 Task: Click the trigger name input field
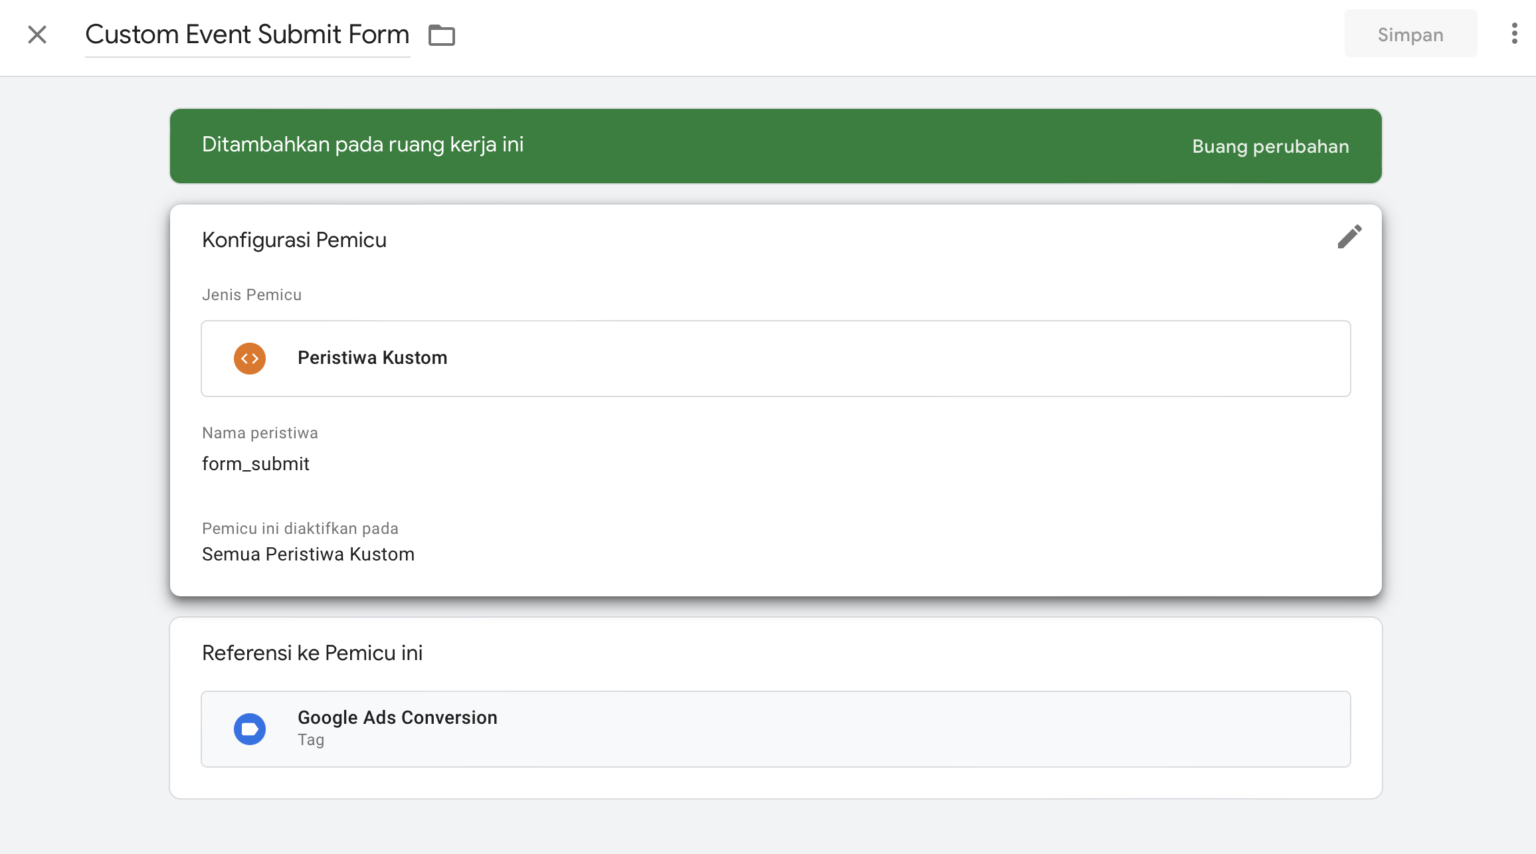(x=247, y=34)
